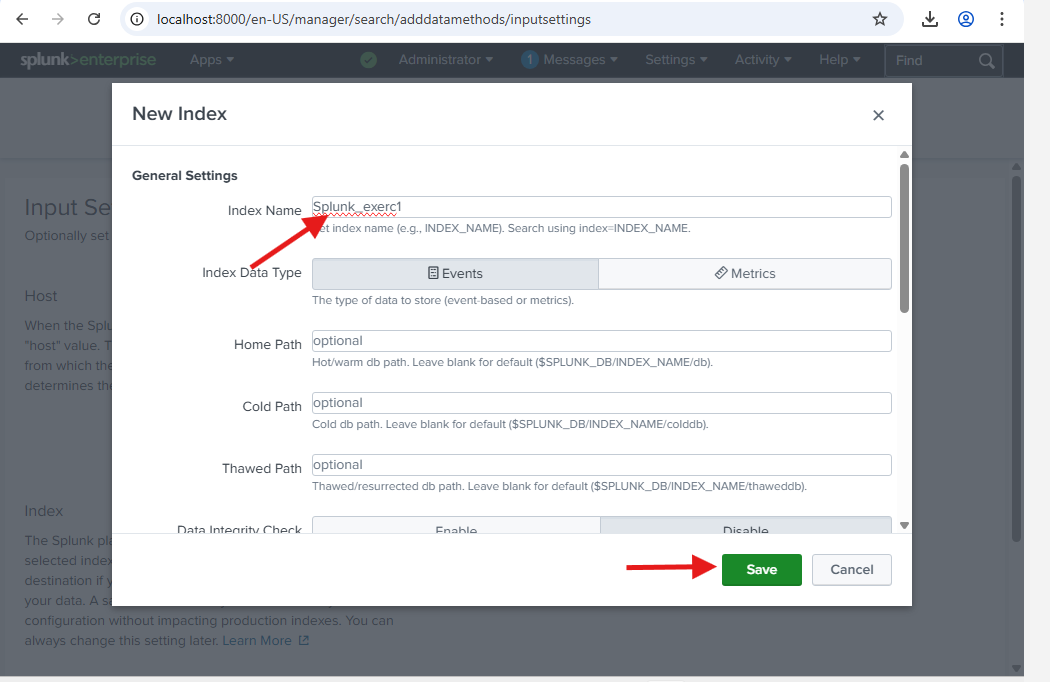The image size is (1050, 682).
Task: Click the Thawed Path input field
Action: coord(601,465)
